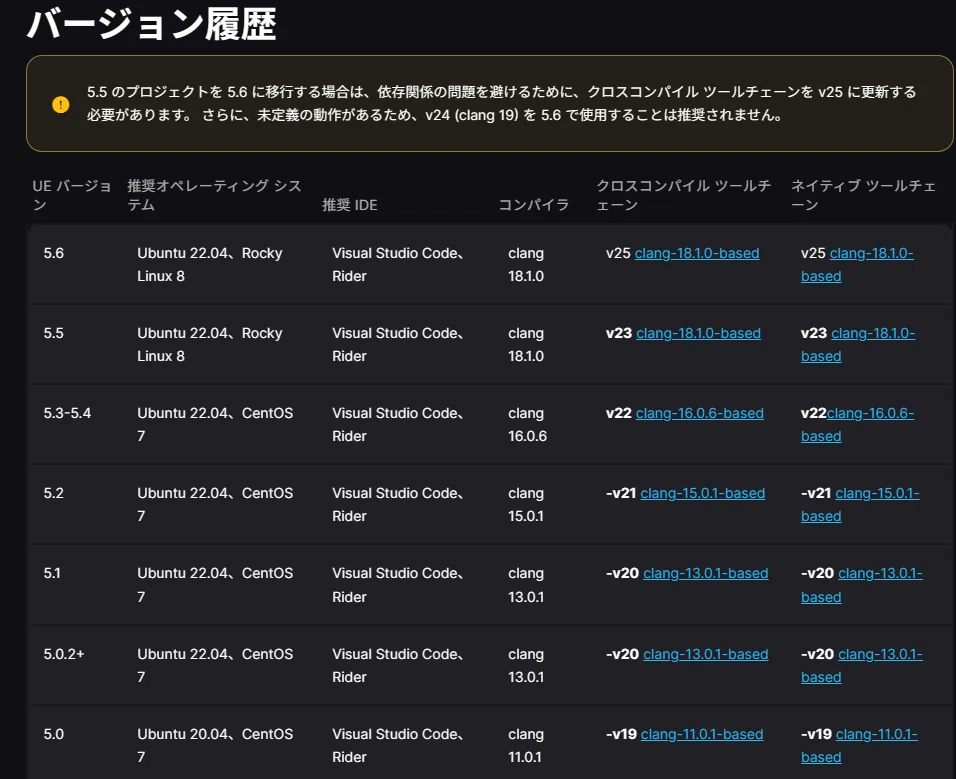Screen dimensions: 956x779
Task: Select the 5.1 version cell
Action: click(52, 574)
